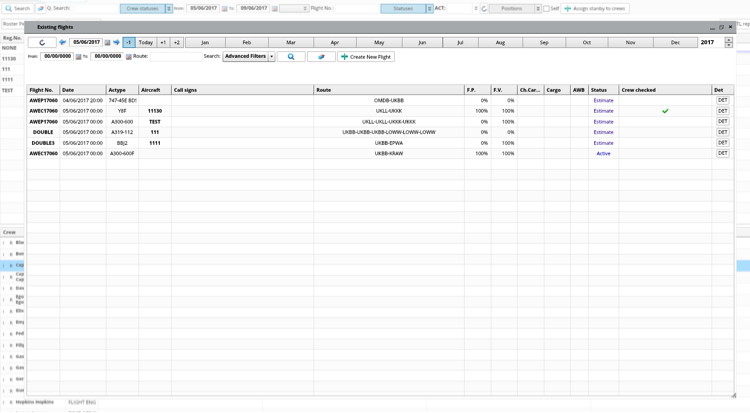Click the Route input field
The width and height of the screenshot is (750, 413).
[x=175, y=57]
